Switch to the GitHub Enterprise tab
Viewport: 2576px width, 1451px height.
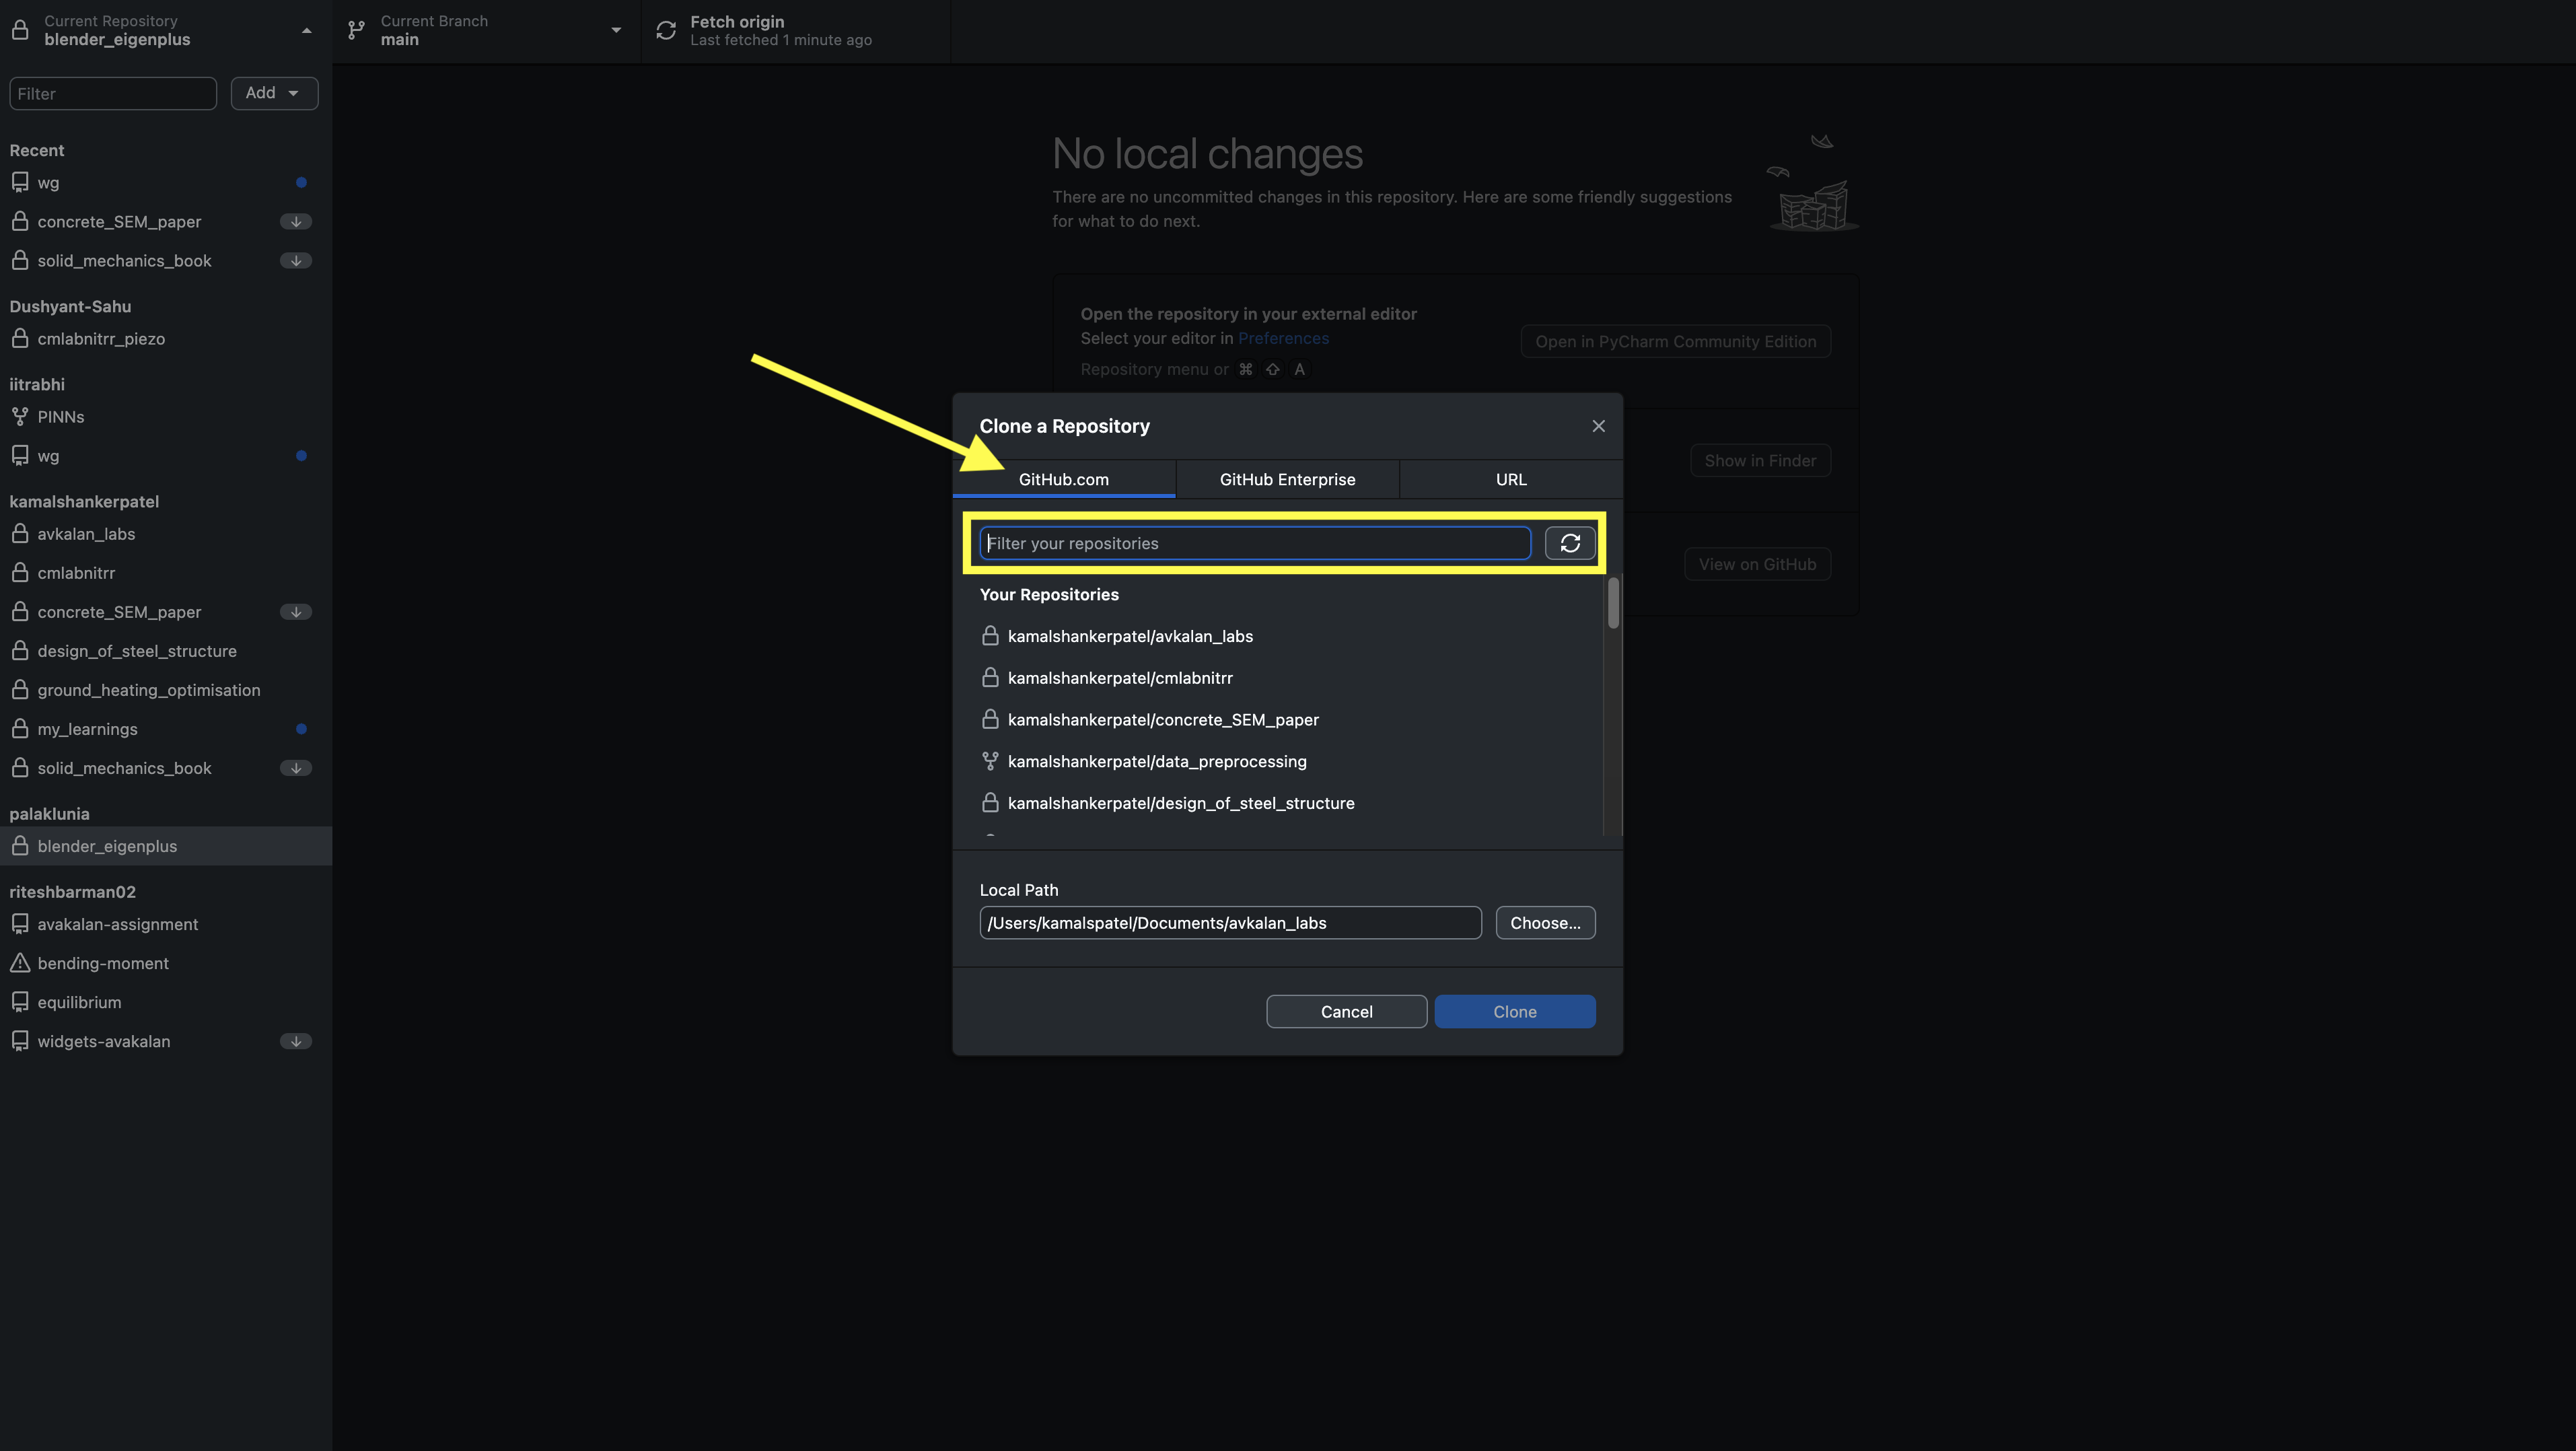(x=1287, y=479)
